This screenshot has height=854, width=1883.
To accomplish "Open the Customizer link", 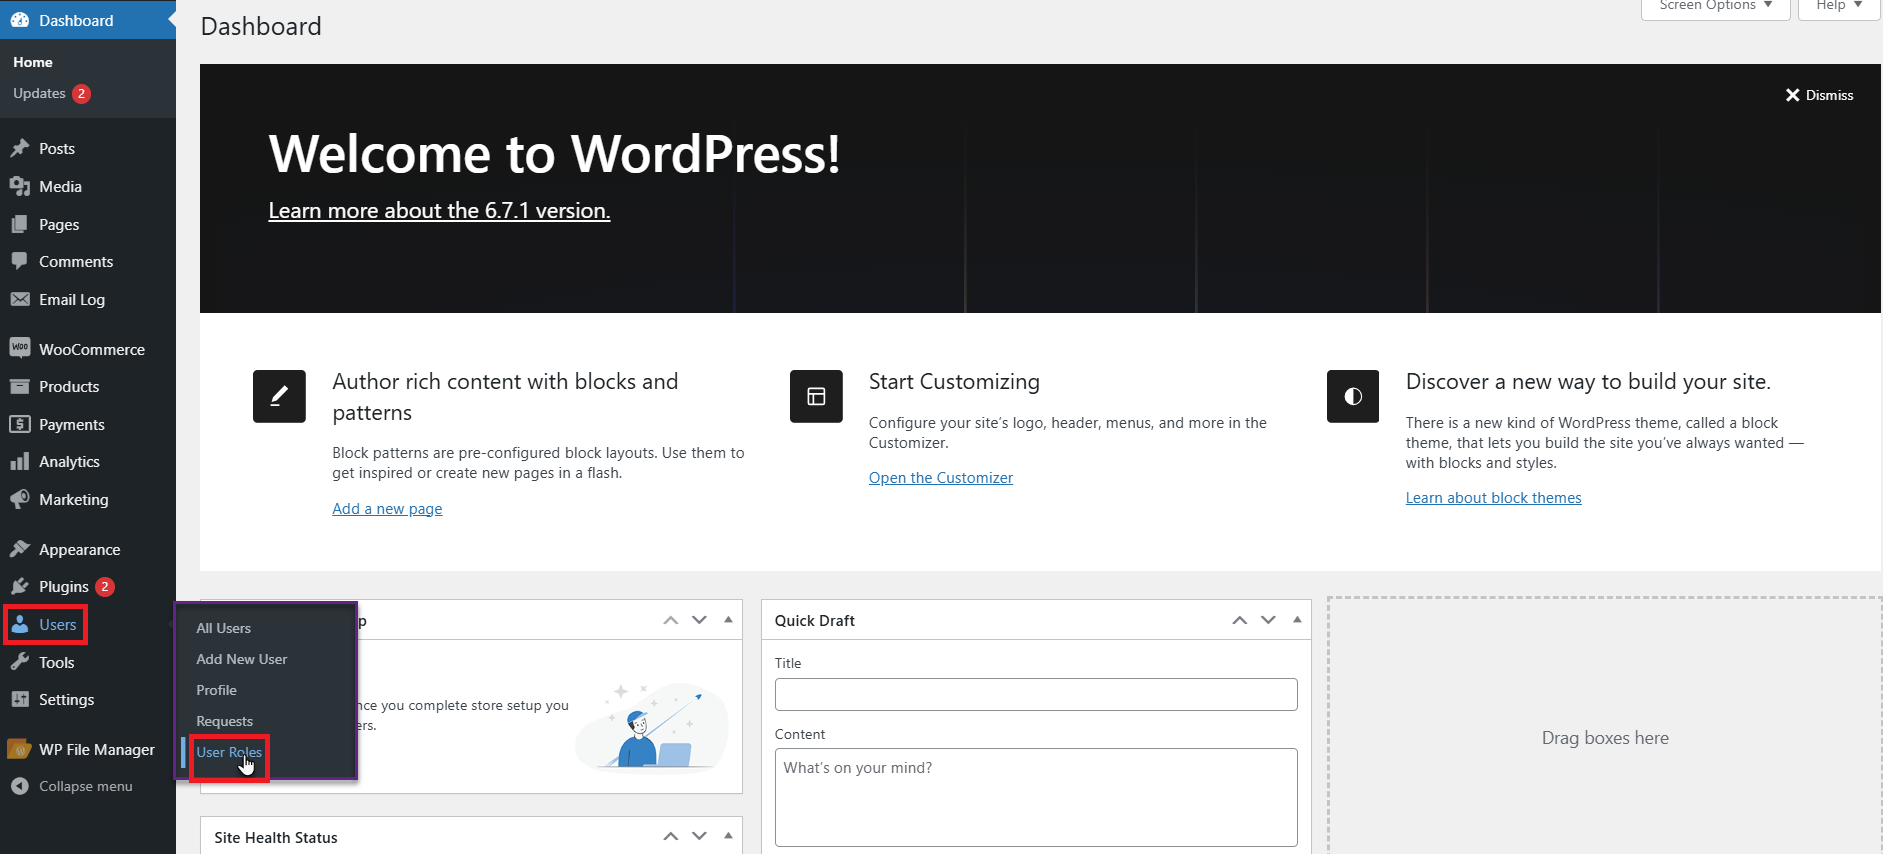I will tap(941, 478).
